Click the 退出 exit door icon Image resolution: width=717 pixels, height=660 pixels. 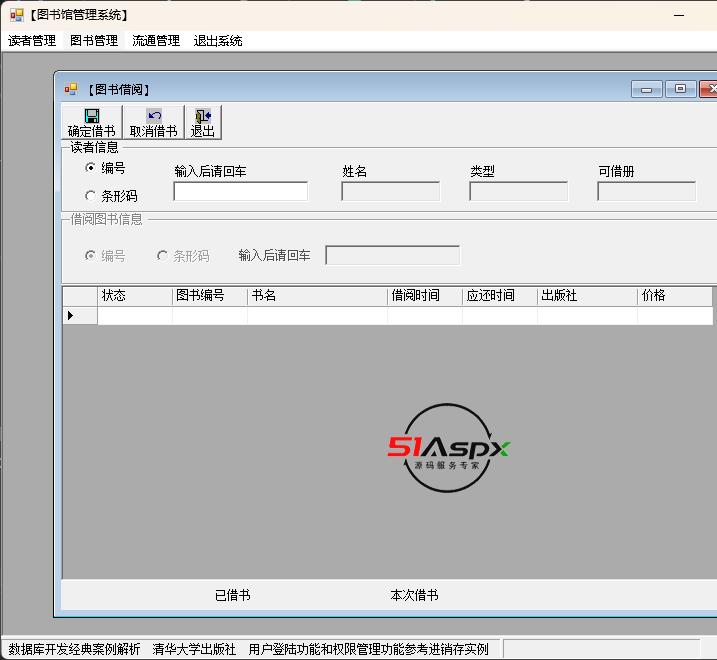(x=203, y=116)
